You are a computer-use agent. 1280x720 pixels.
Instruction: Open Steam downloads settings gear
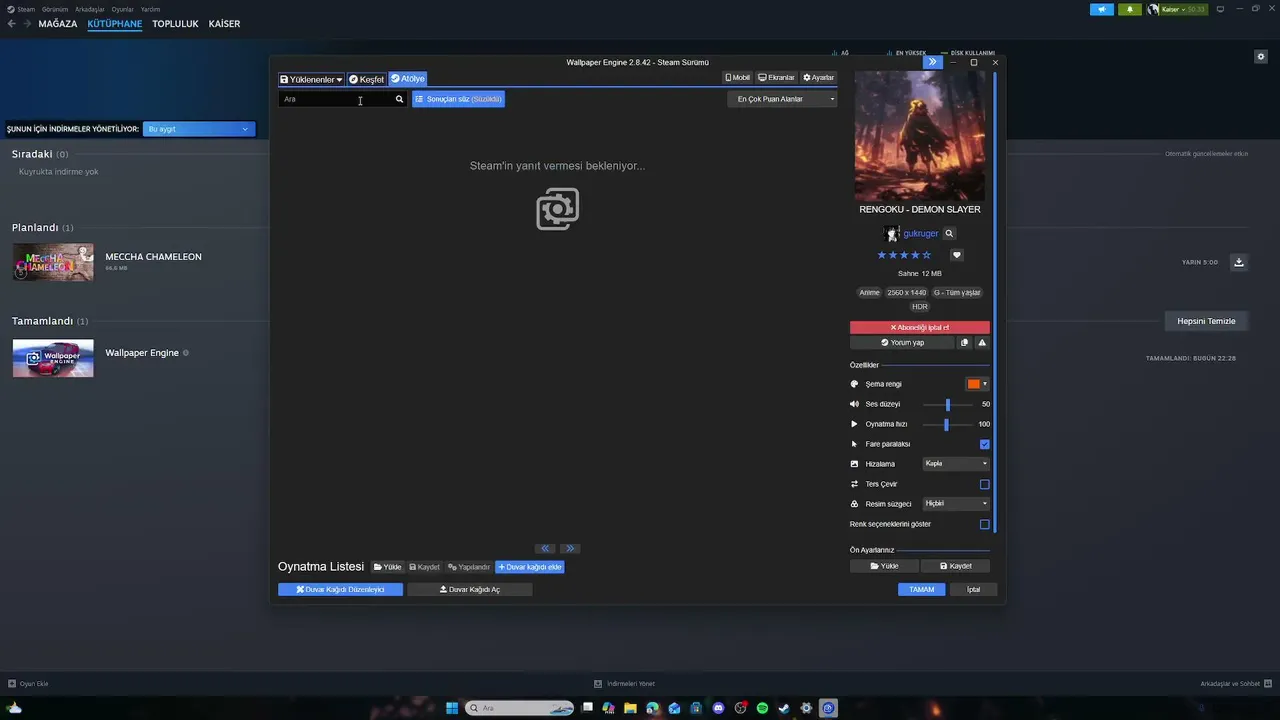point(1261,57)
